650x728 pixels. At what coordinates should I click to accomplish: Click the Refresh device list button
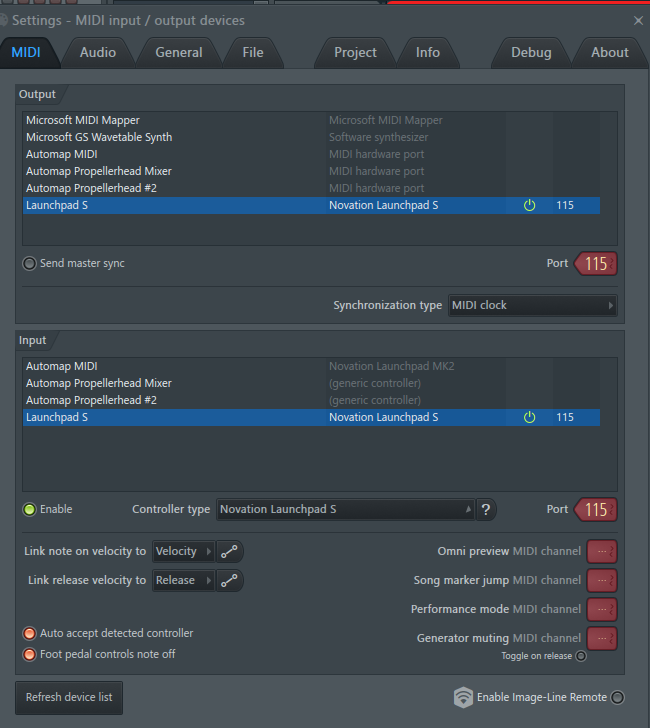click(69, 697)
